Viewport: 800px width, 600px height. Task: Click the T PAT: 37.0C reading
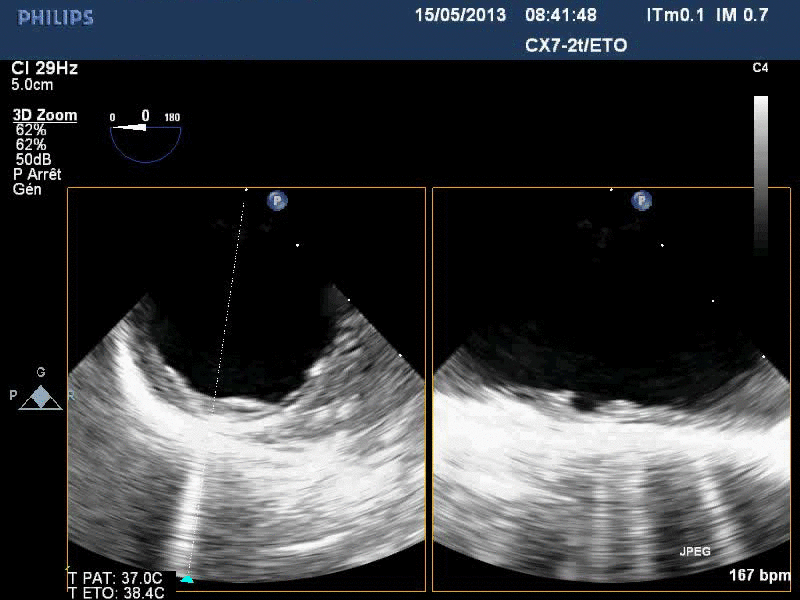115,578
